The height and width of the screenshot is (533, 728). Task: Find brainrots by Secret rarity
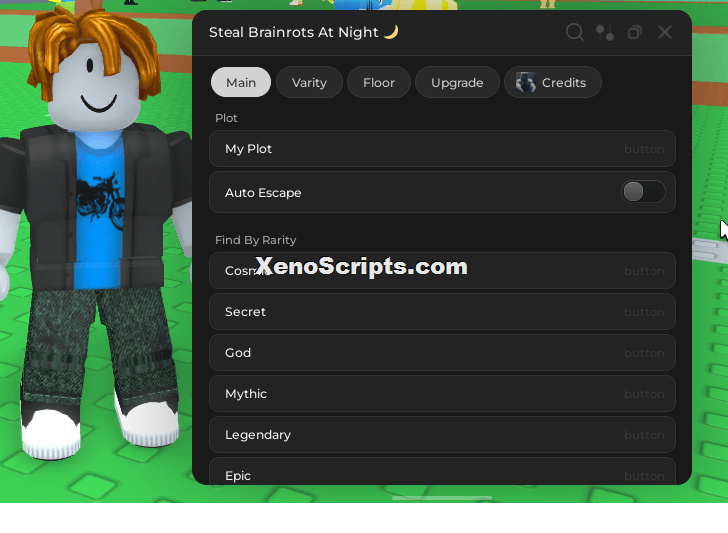[442, 312]
